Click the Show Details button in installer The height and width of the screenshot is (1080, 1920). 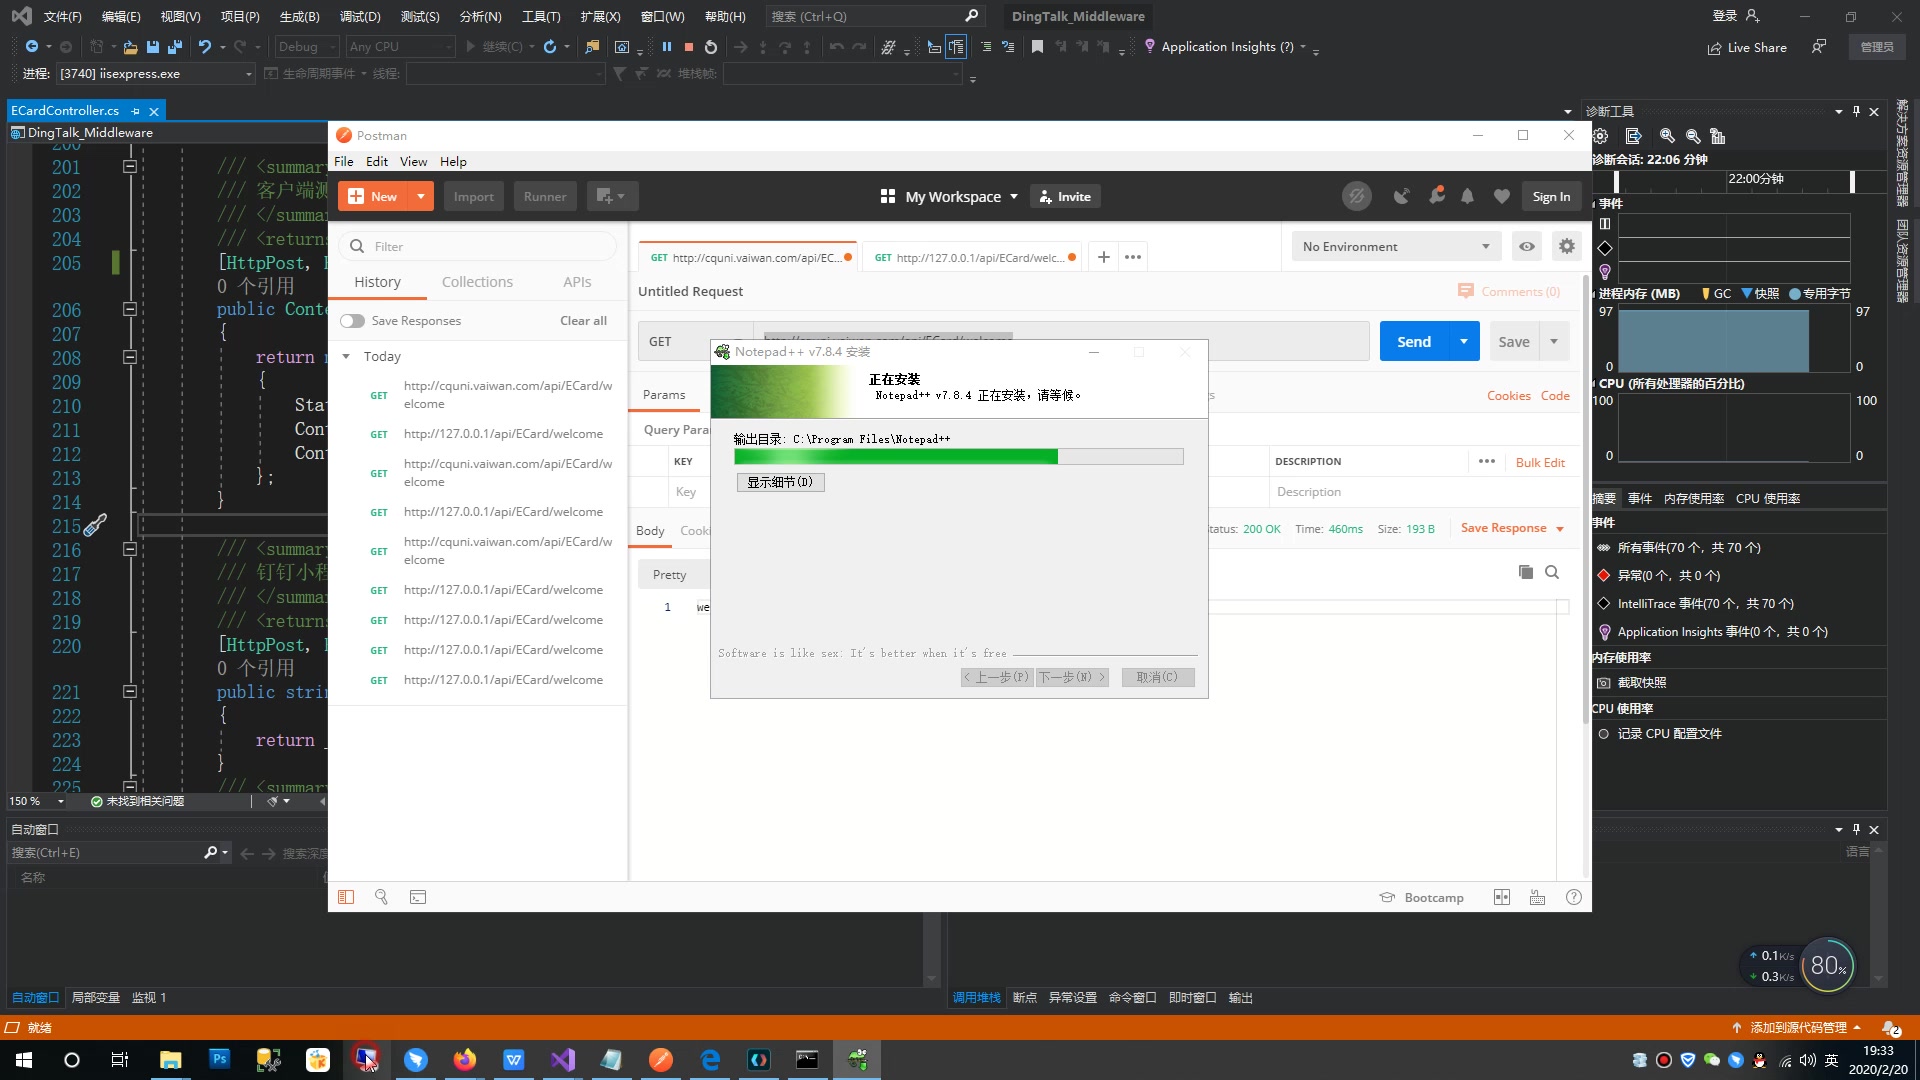[x=780, y=482]
